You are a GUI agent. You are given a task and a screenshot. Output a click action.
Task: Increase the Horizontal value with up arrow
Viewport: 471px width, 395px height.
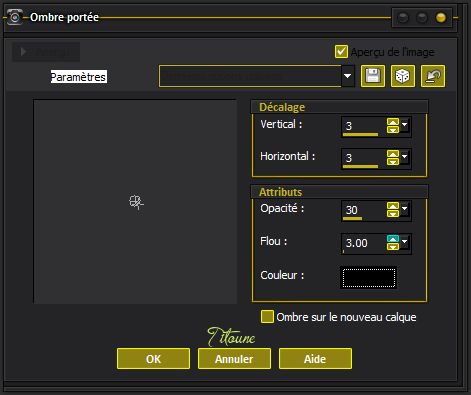pyautogui.click(x=393, y=153)
